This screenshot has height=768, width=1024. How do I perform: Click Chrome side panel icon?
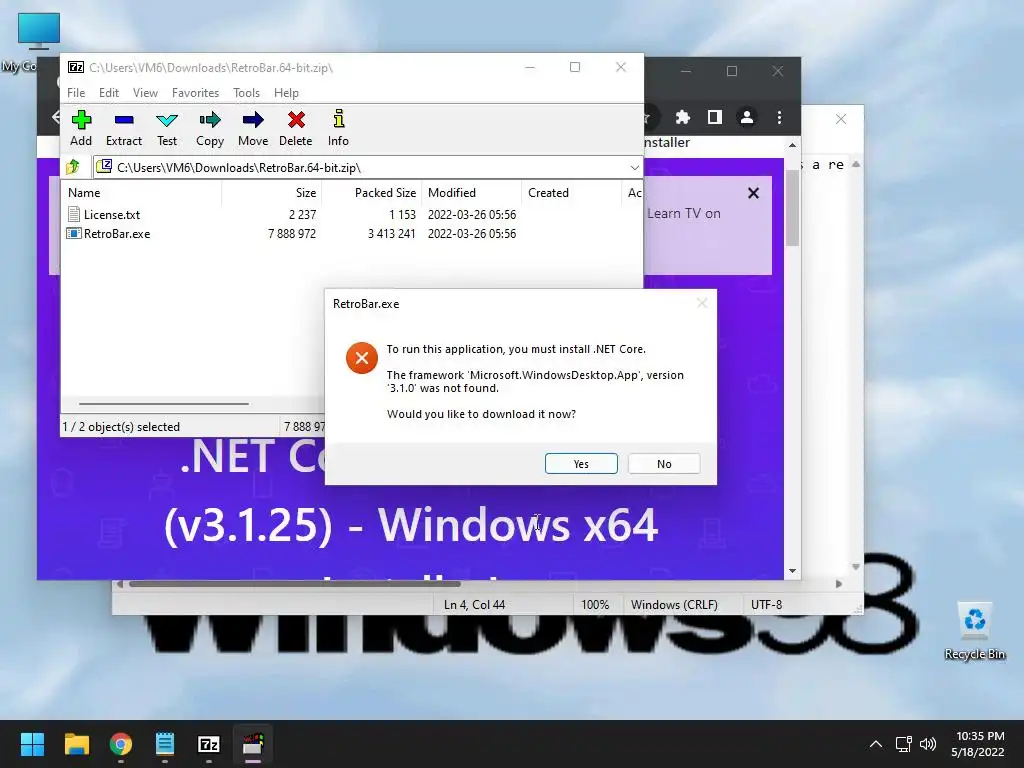pos(714,117)
